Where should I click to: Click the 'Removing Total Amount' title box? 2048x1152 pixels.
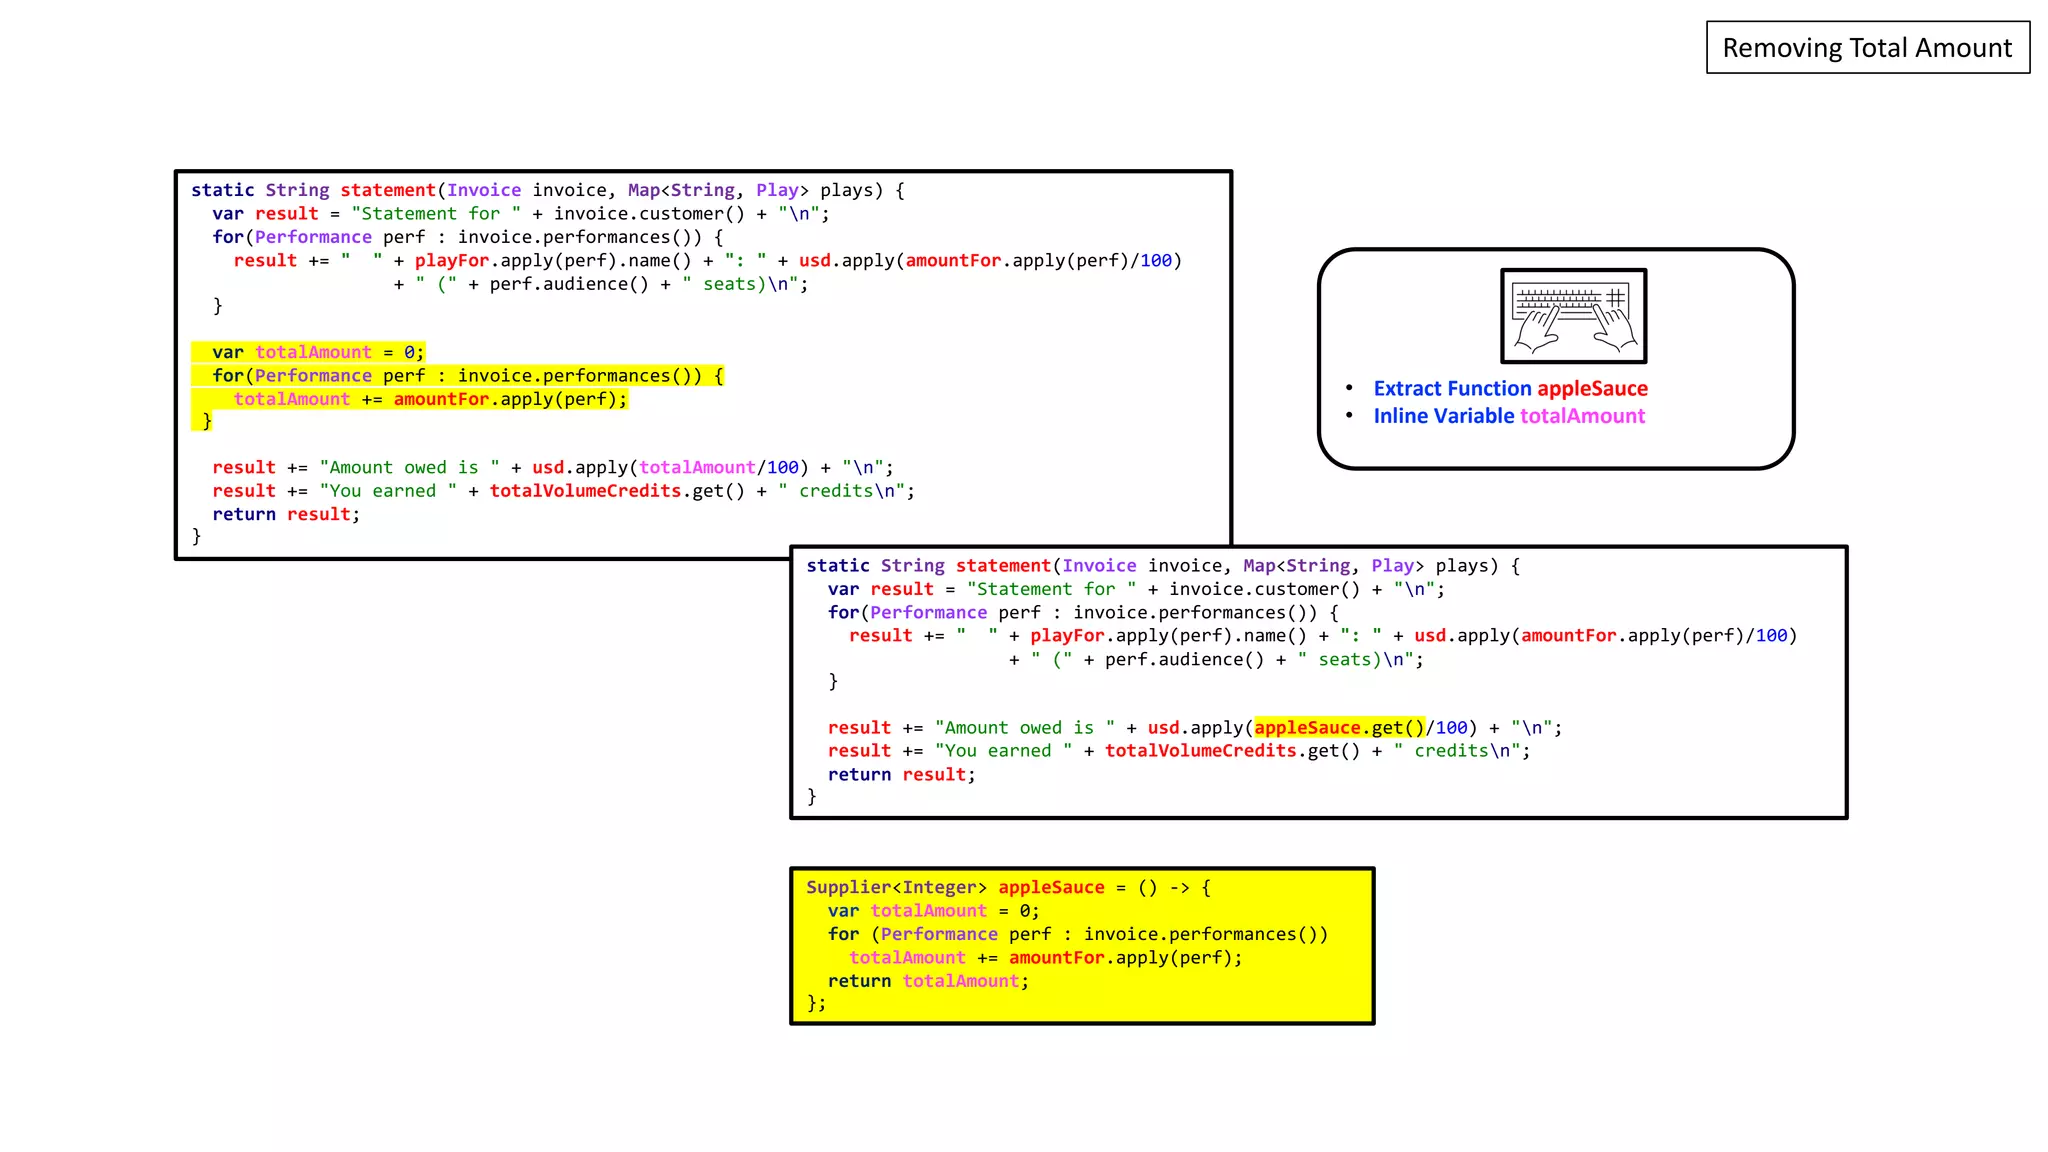point(1867,48)
